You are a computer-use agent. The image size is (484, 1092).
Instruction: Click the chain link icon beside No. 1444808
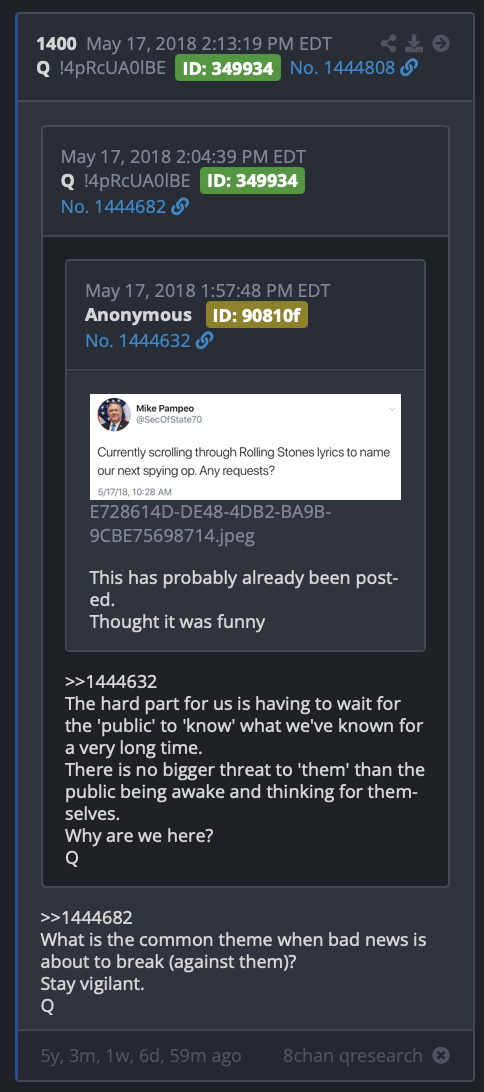pos(409,68)
